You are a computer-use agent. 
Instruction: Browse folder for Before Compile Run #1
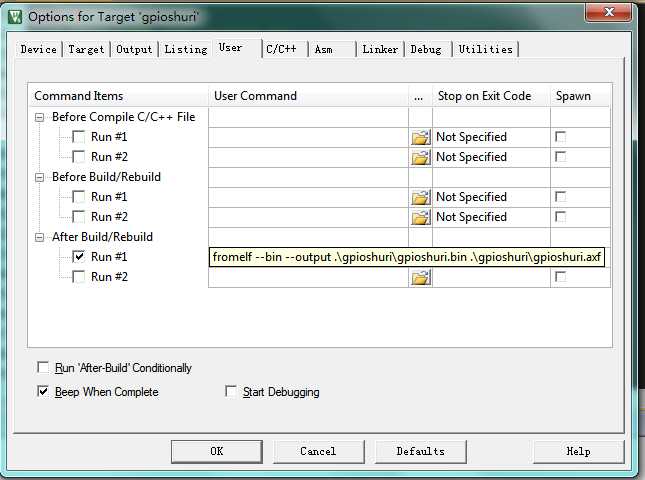click(x=420, y=137)
